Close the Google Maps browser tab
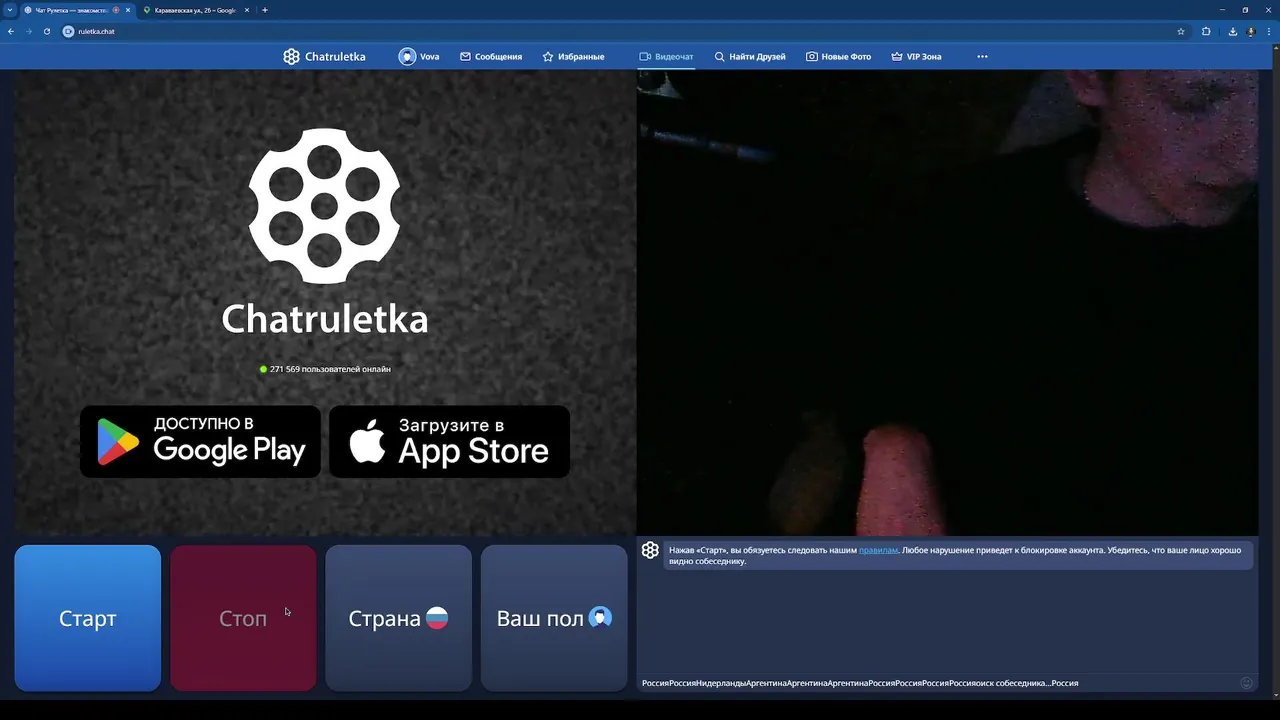1280x720 pixels. [x=247, y=10]
